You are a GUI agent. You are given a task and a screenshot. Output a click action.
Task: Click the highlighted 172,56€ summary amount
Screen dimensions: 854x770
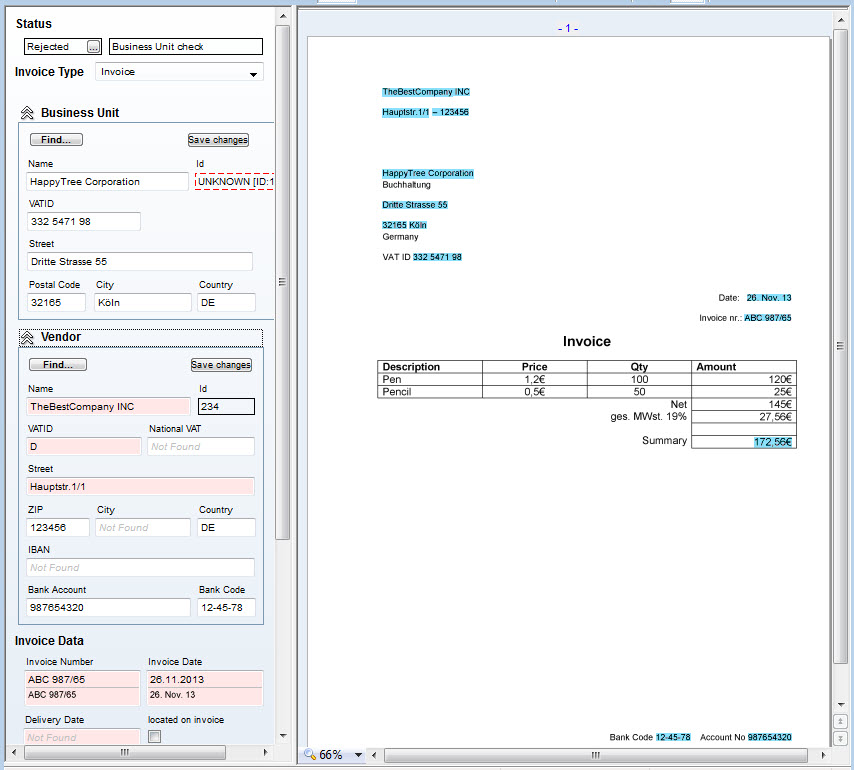[x=772, y=442]
